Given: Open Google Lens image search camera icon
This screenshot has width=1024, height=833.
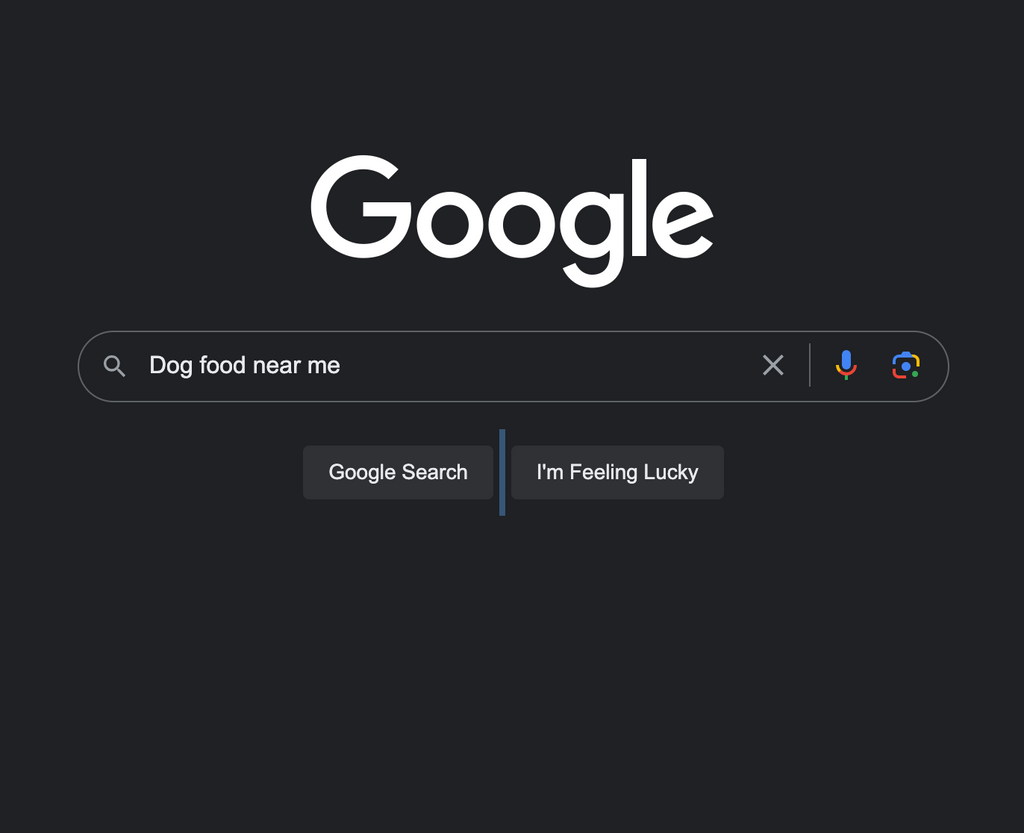Looking at the screenshot, I should click(x=906, y=365).
